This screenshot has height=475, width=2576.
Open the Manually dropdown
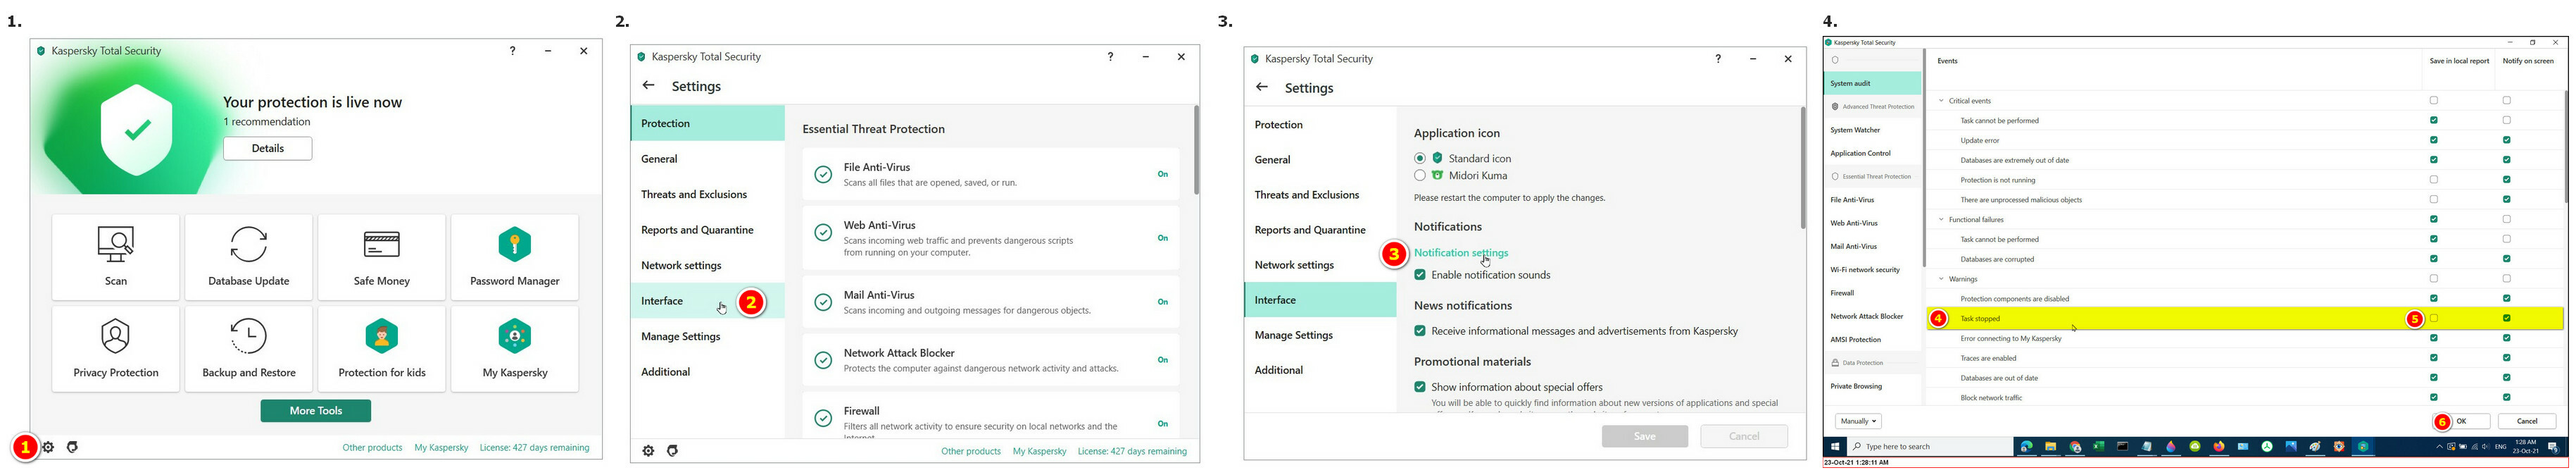click(x=1858, y=421)
